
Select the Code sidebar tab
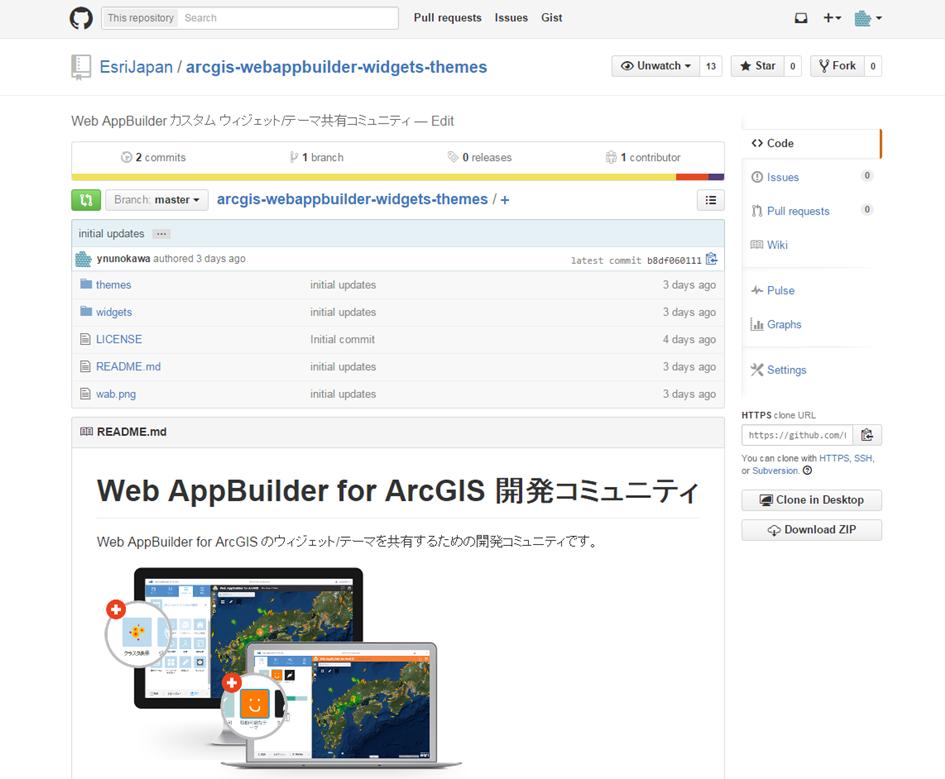click(x=811, y=143)
